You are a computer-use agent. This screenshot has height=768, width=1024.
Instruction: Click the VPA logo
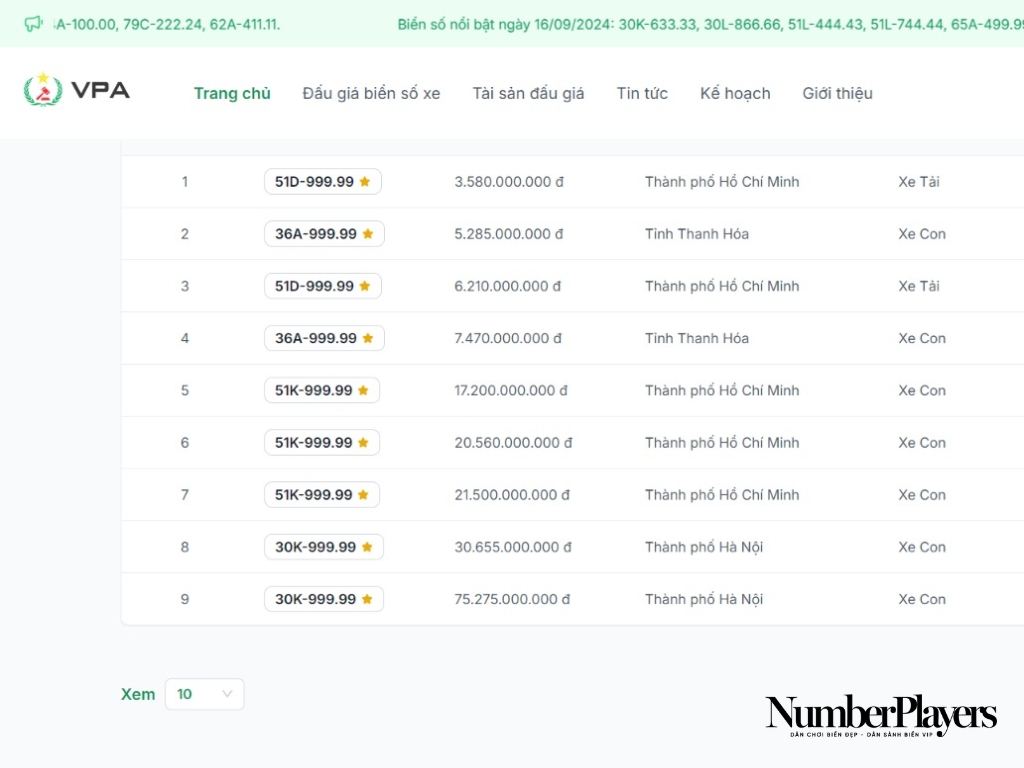click(x=77, y=91)
